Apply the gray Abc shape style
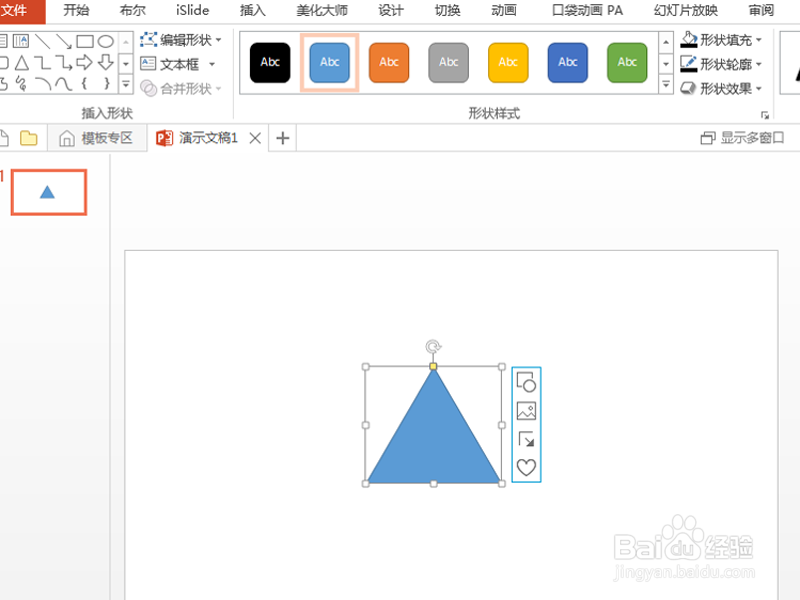Viewport: 800px width, 600px height. [x=448, y=63]
